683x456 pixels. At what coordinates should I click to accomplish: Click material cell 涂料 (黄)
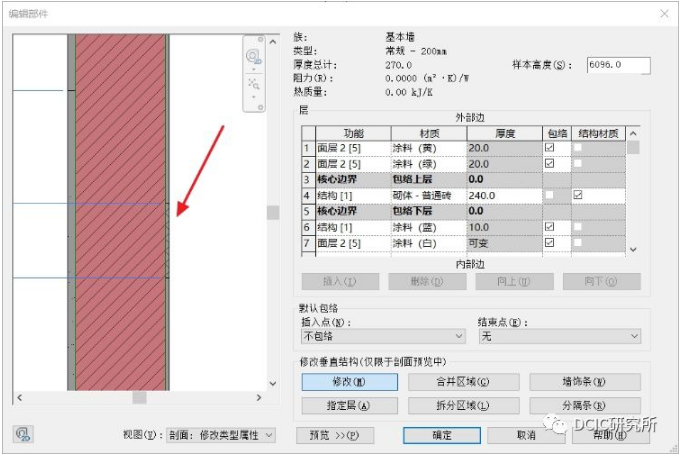(429, 148)
